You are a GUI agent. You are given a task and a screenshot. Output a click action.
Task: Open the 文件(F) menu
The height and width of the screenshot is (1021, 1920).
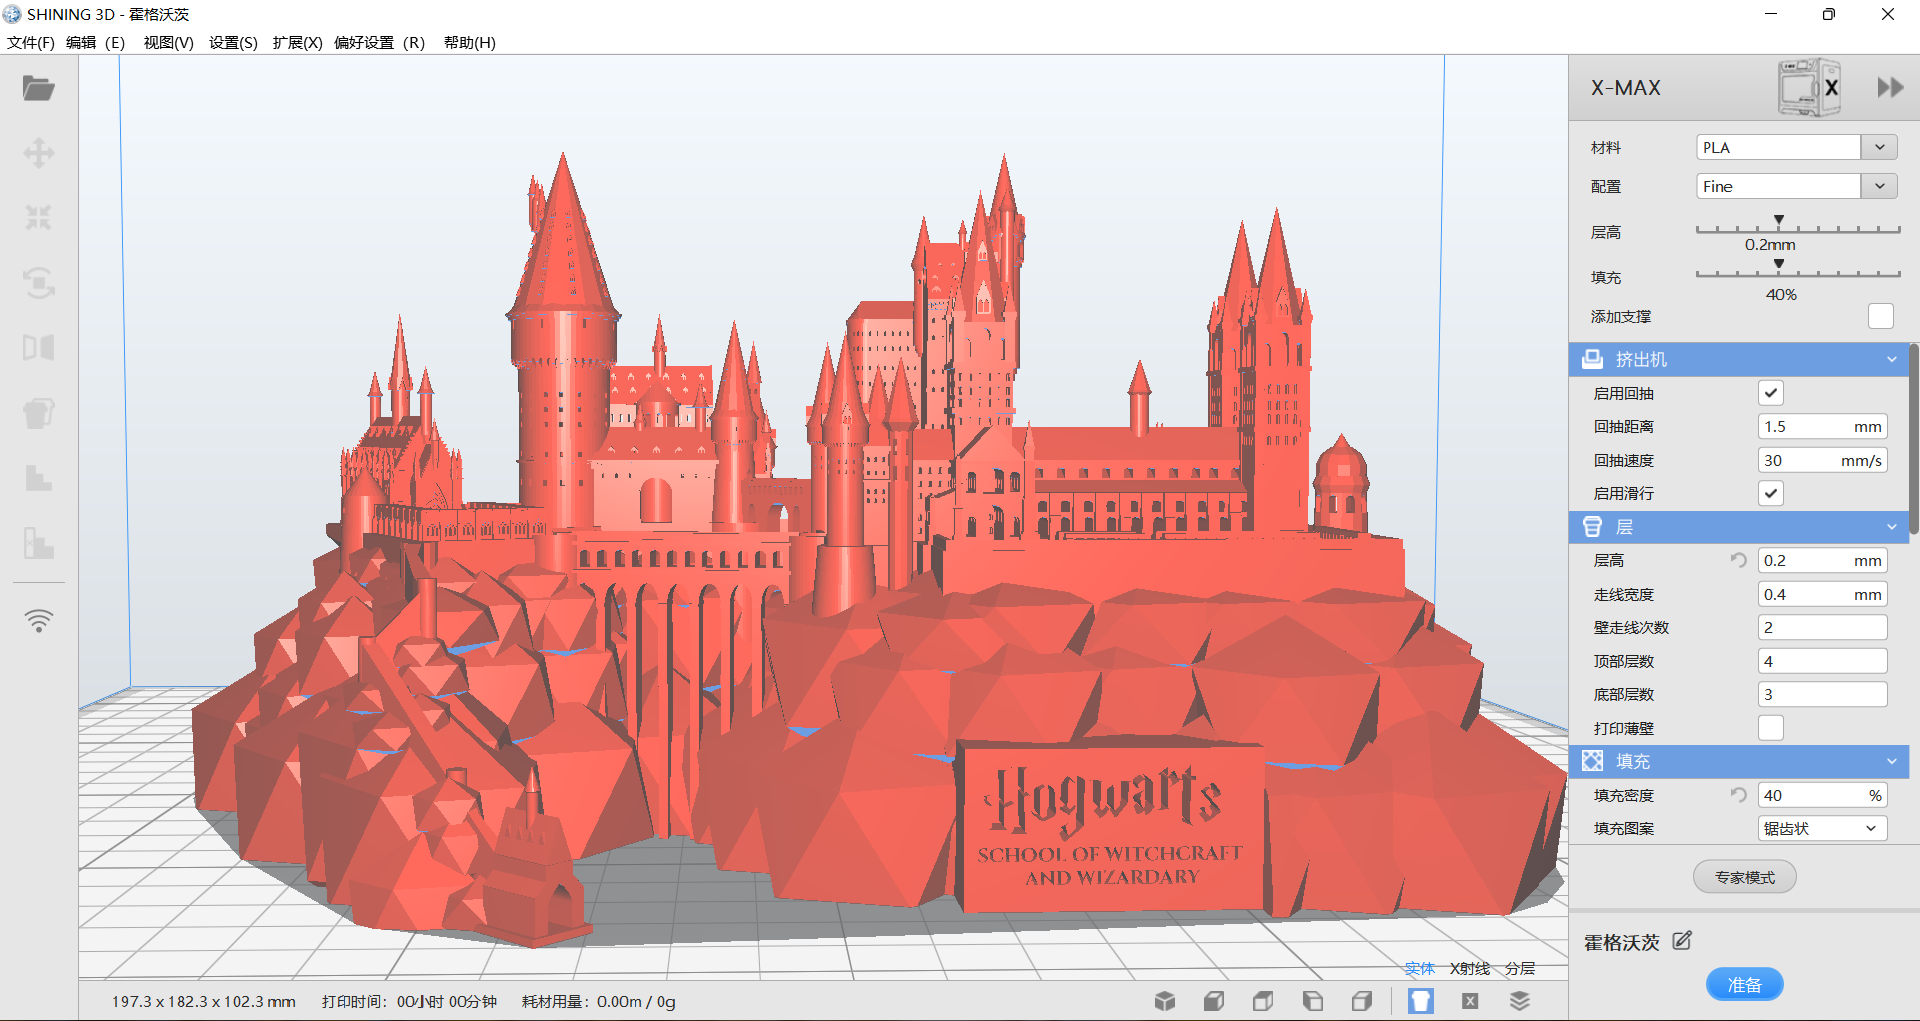[x=31, y=42]
